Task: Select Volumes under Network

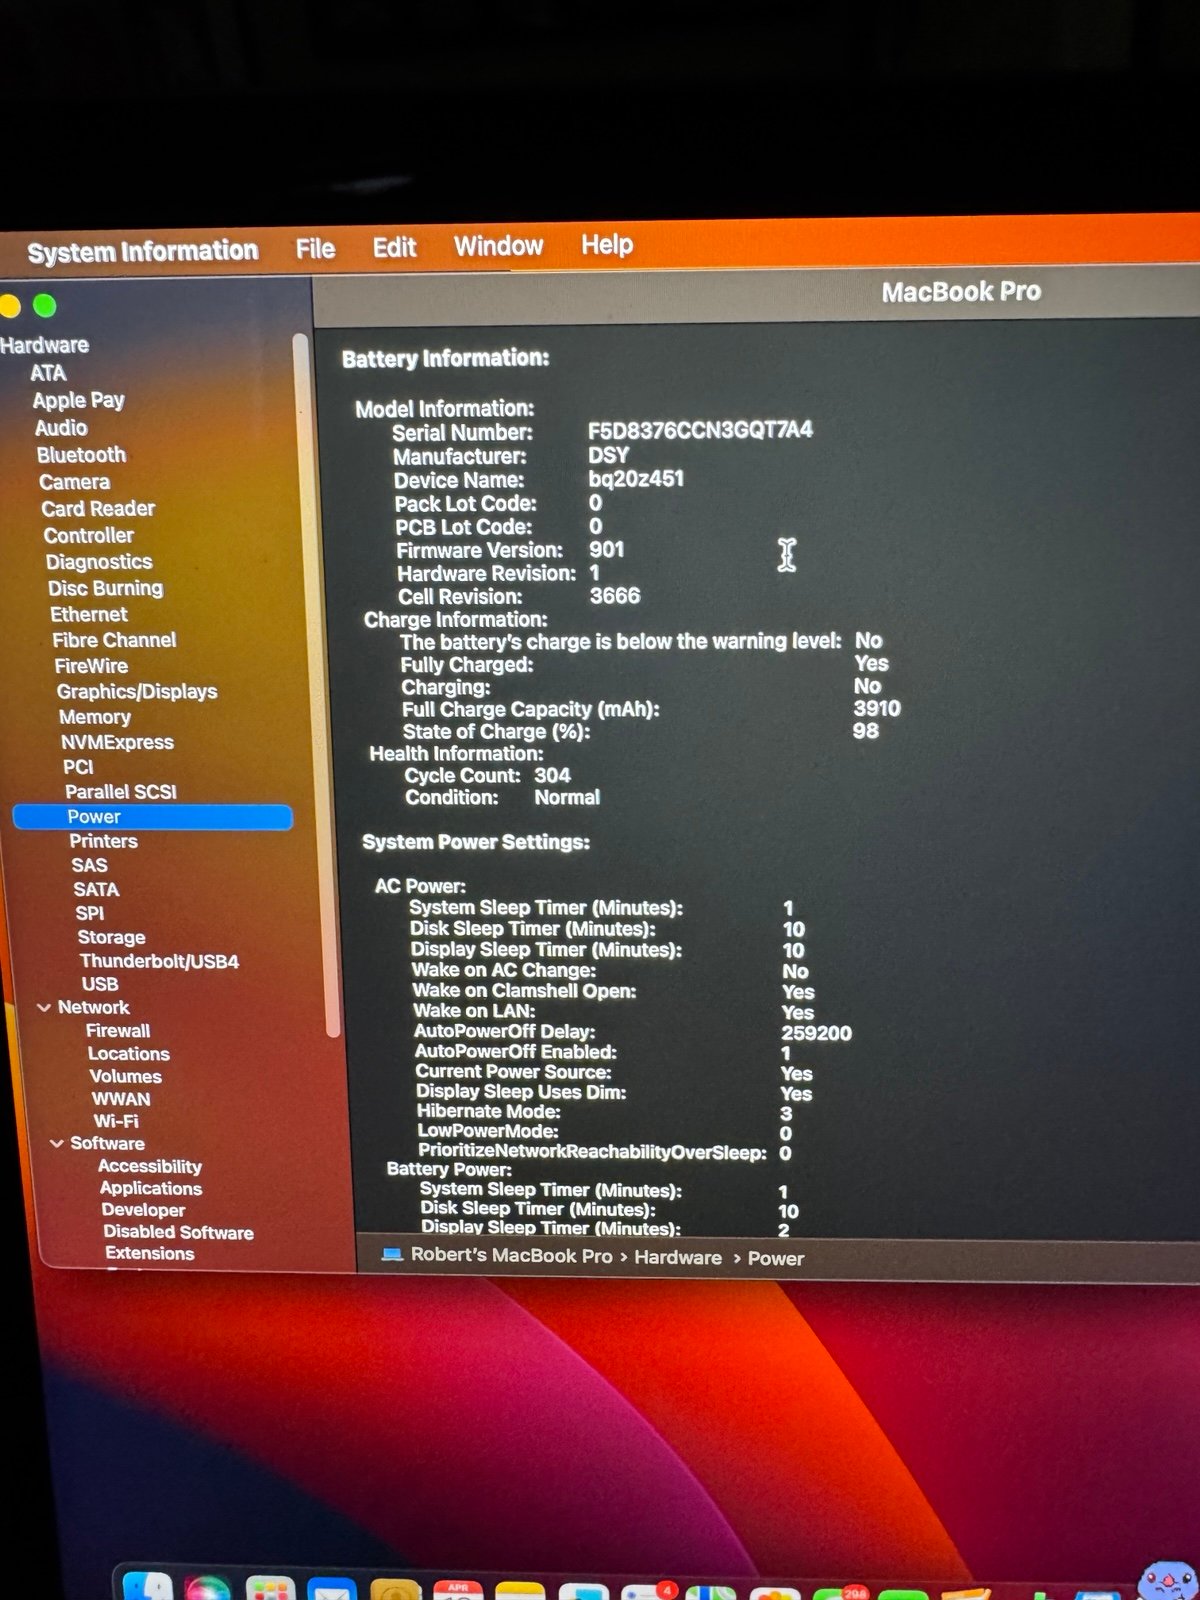Action: [x=125, y=1077]
